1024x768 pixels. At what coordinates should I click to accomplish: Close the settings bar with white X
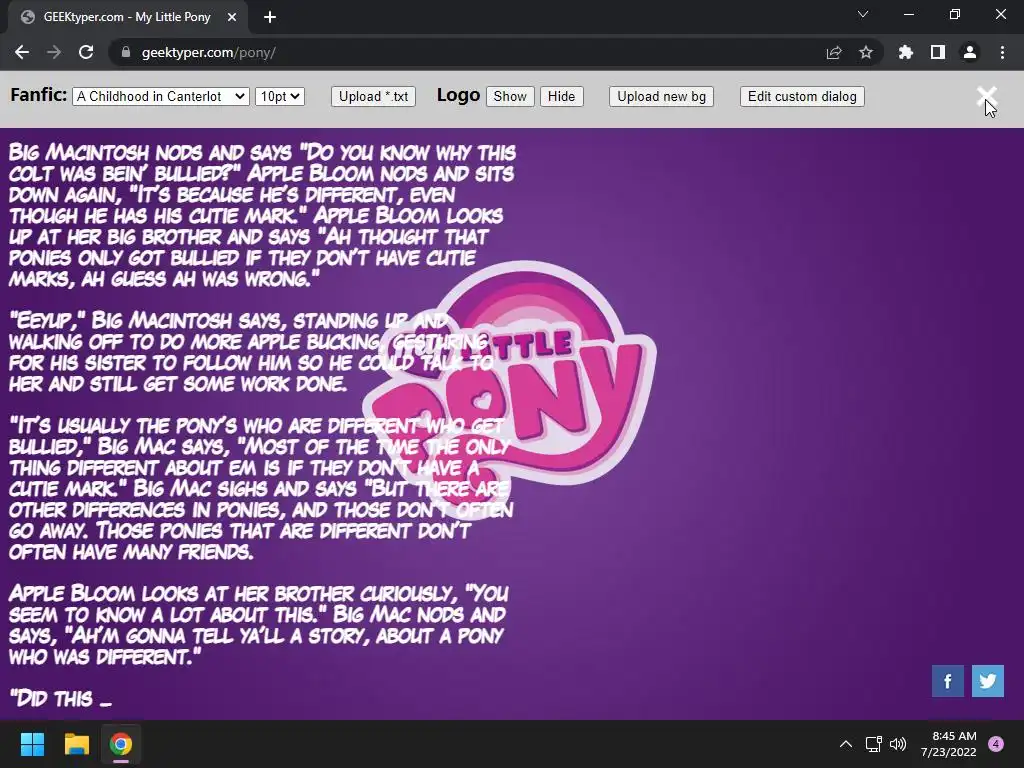pyautogui.click(x=986, y=97)
